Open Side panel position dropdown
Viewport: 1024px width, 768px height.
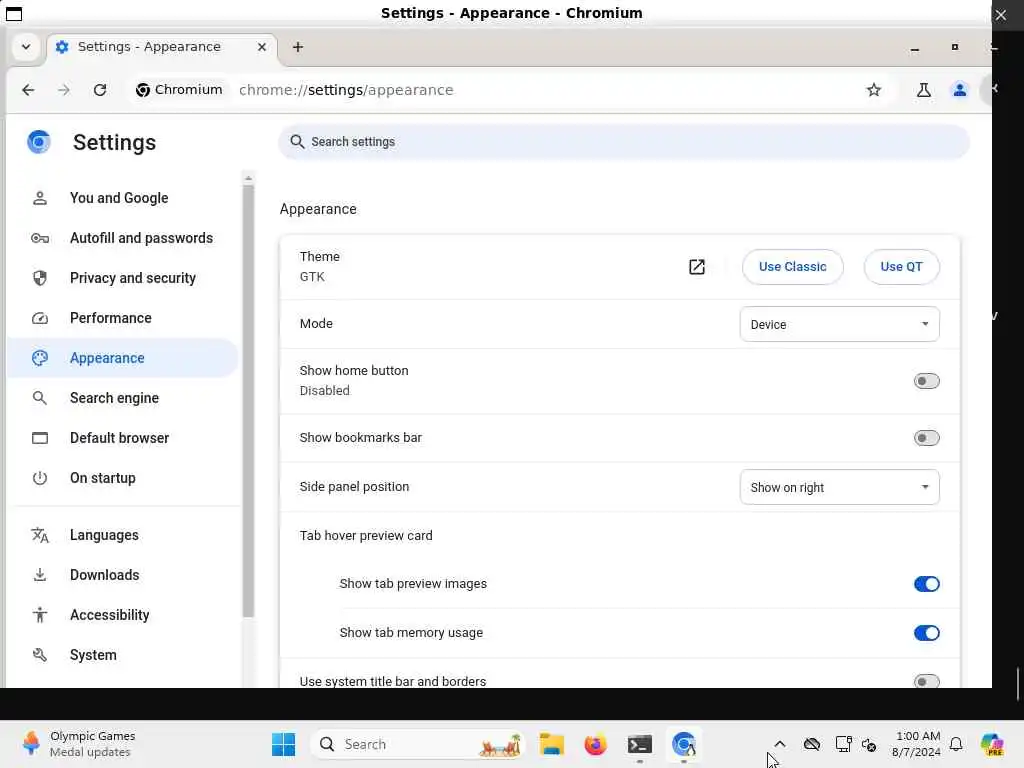[x=839, y=487]
